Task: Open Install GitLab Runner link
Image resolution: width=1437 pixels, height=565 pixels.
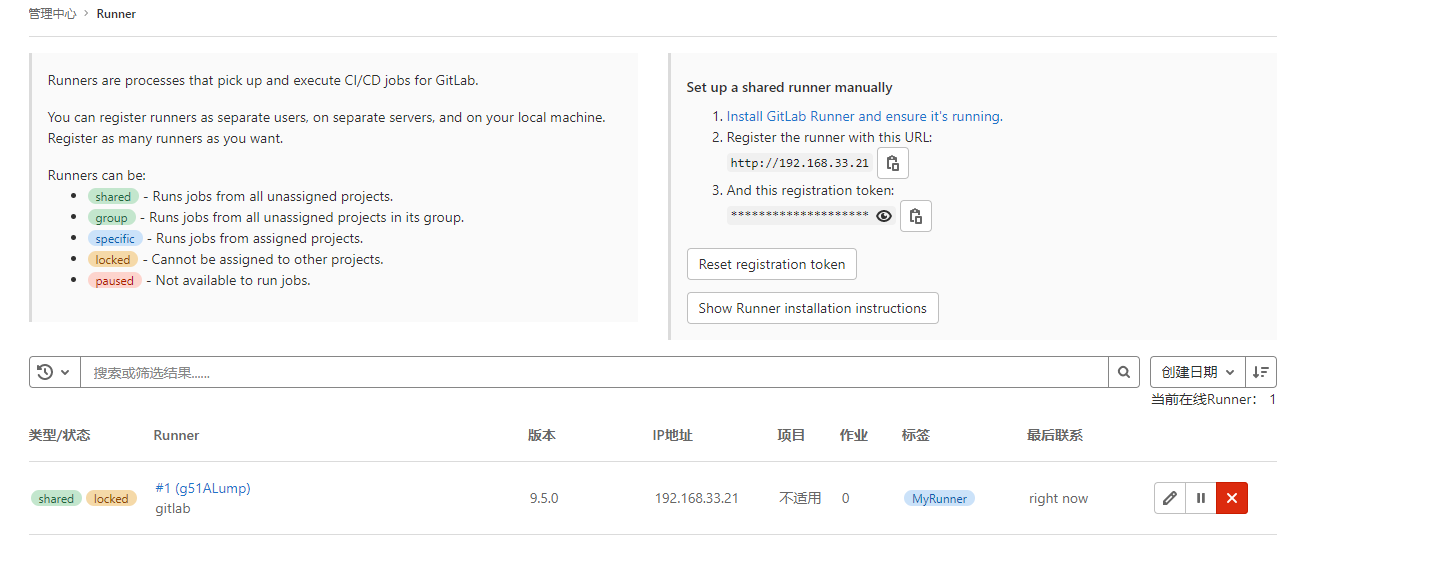Action: point(864,116)
